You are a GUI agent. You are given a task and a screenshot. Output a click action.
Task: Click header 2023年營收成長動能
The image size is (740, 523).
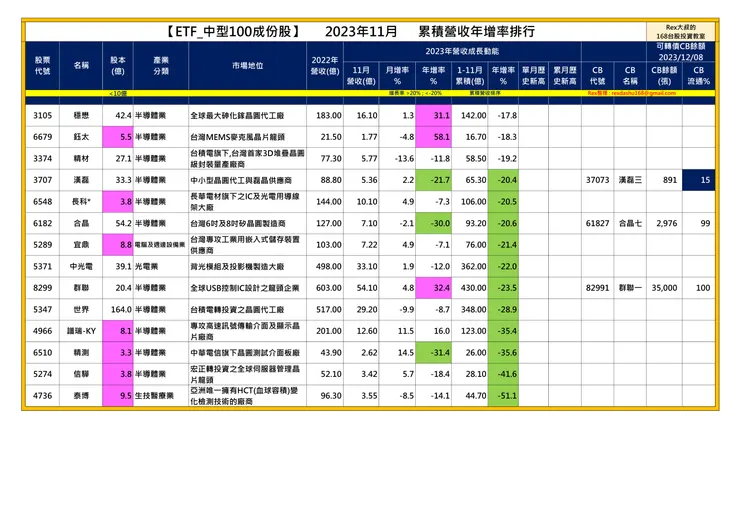tap(462, 51)
